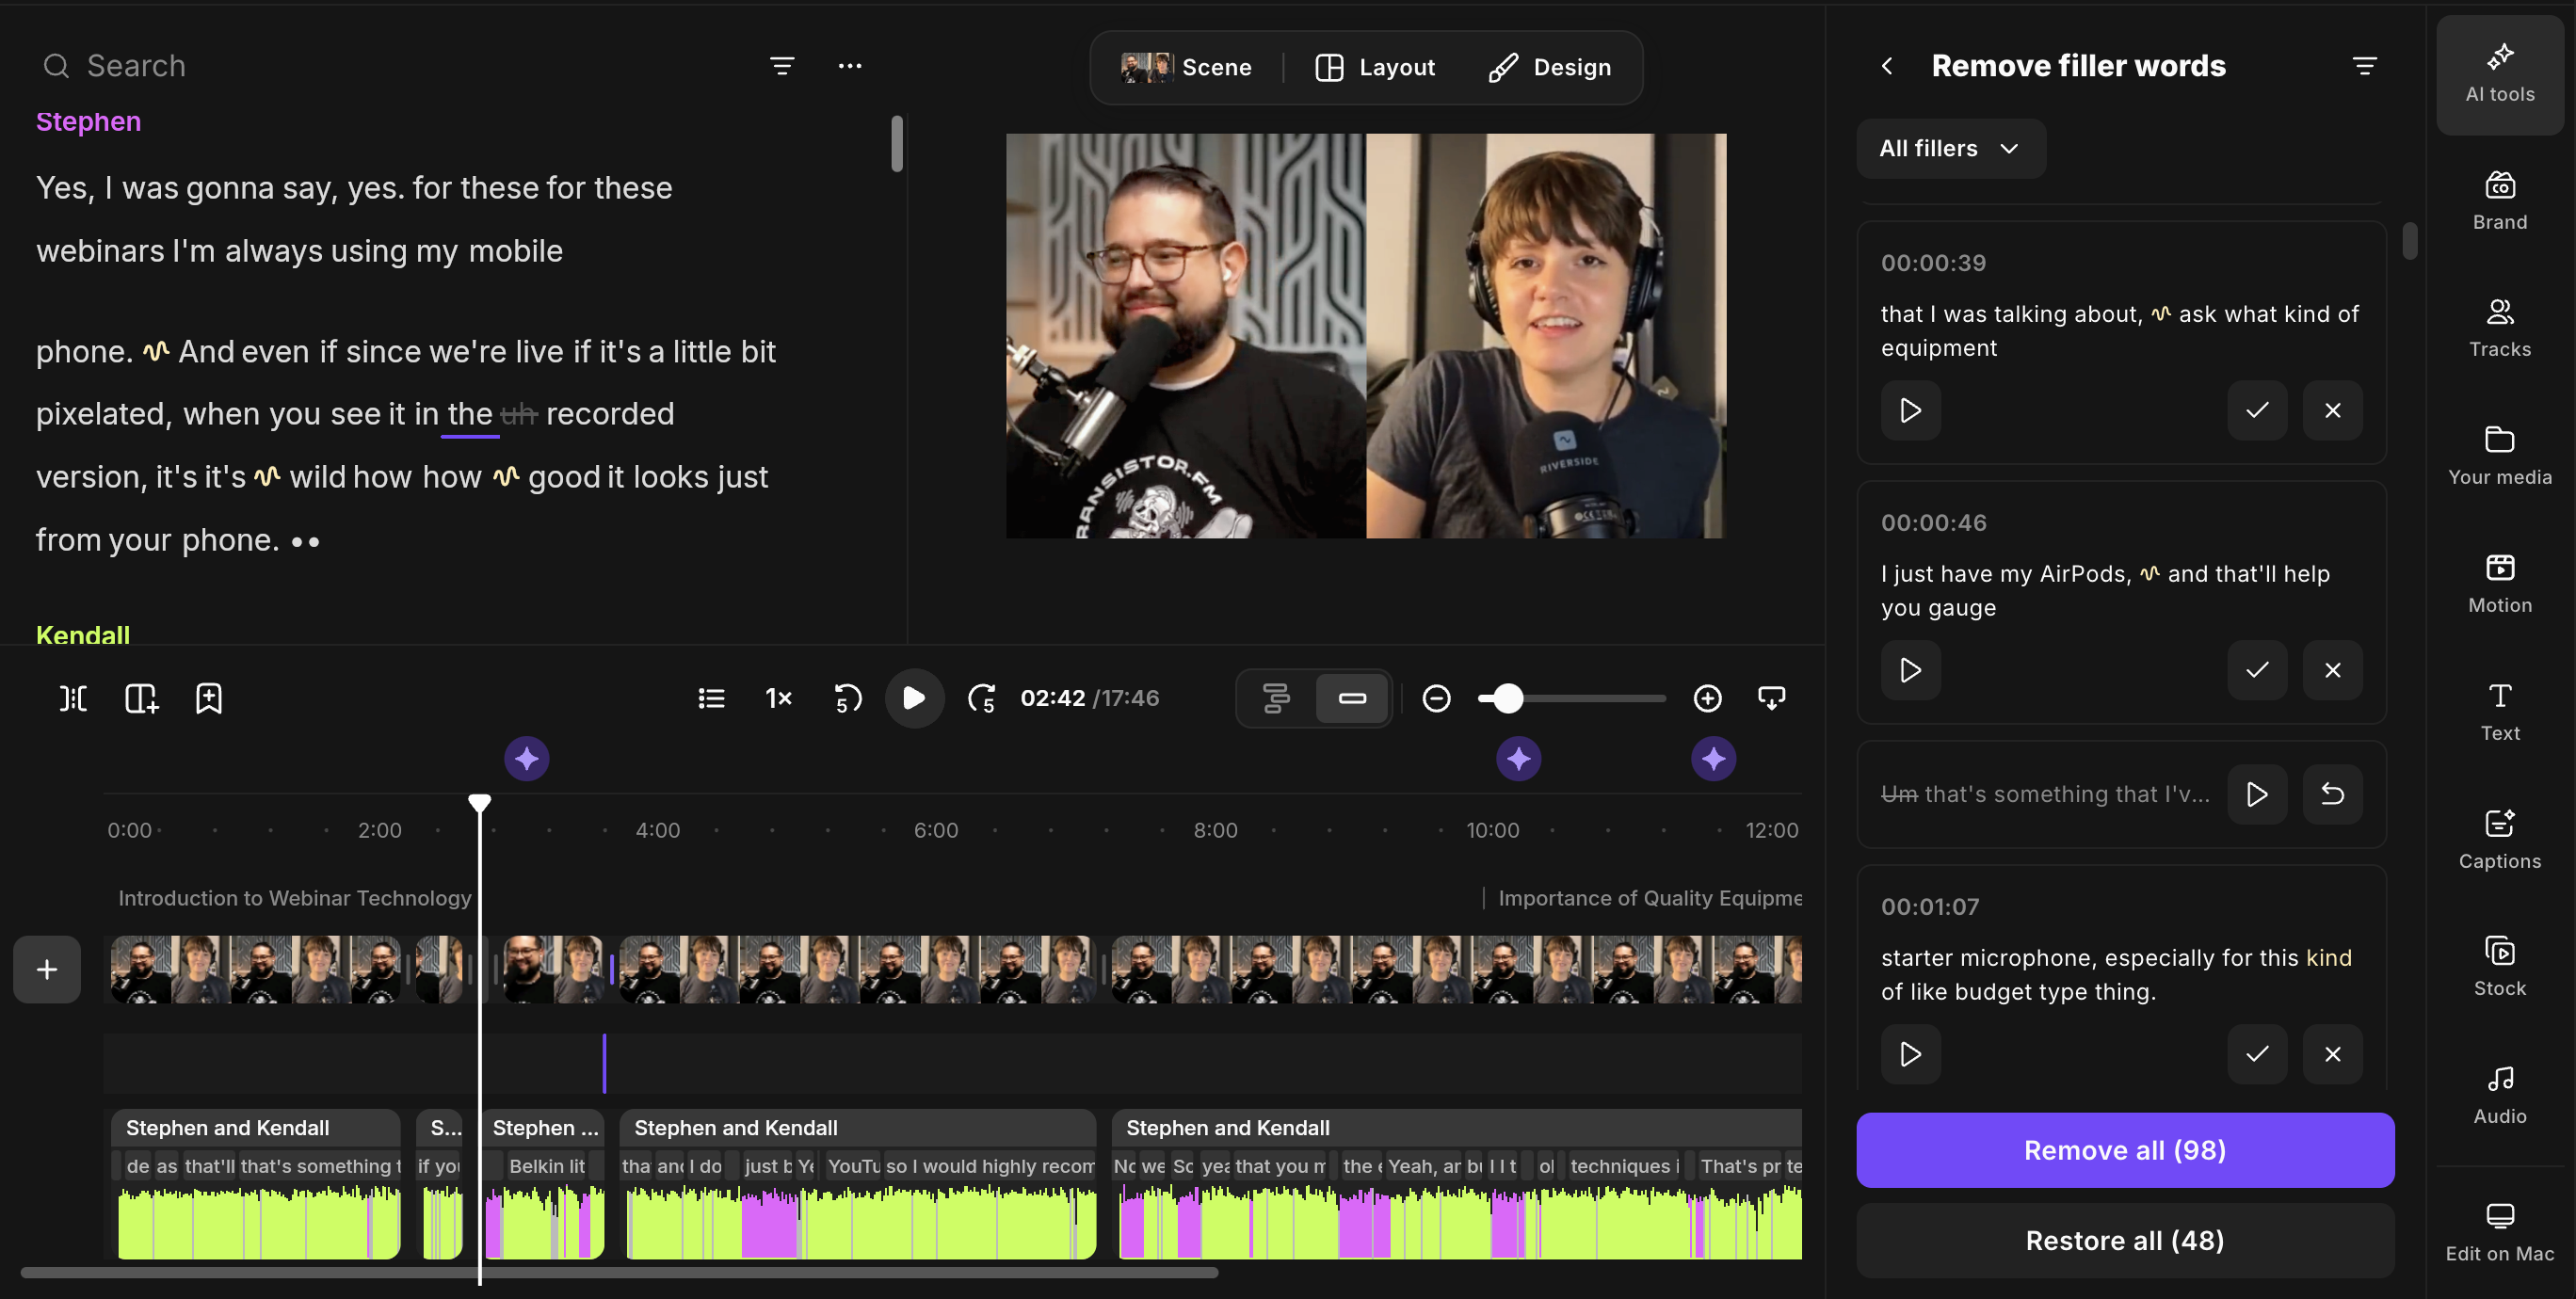Undo removal of 'Um that's something' filler

tap(2332, 794)
